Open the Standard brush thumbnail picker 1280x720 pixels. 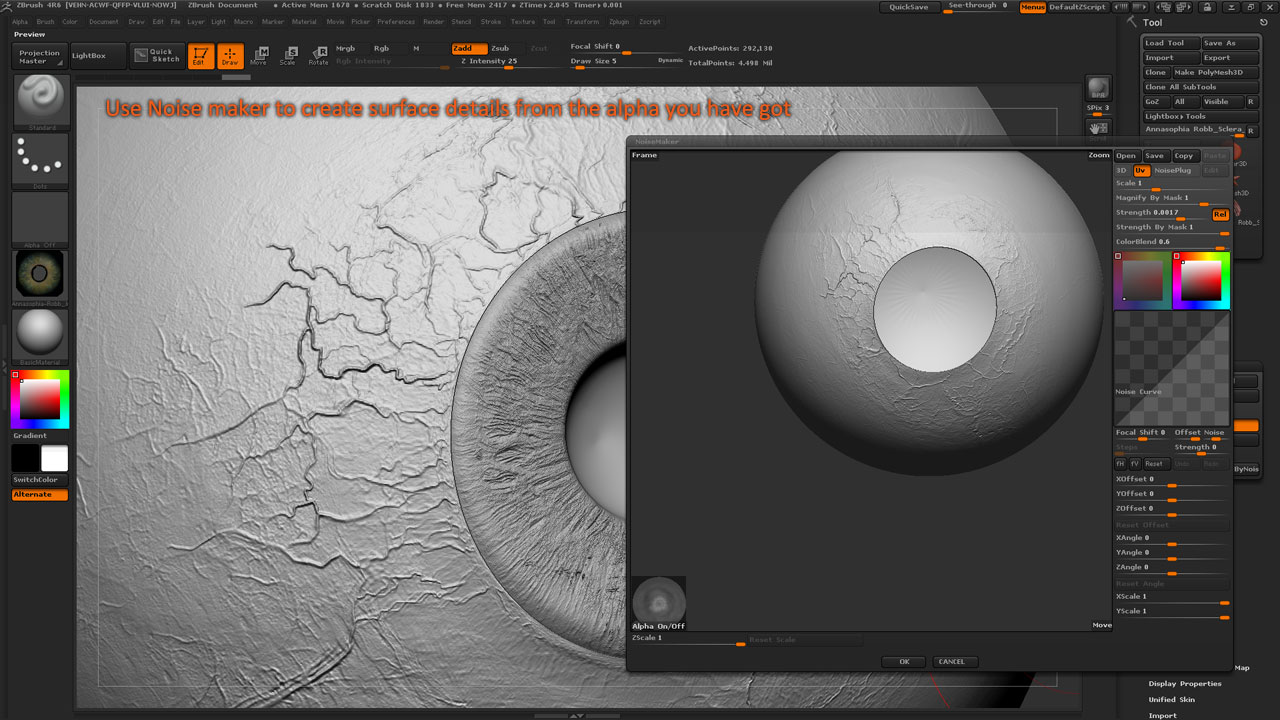click(42, 101)
